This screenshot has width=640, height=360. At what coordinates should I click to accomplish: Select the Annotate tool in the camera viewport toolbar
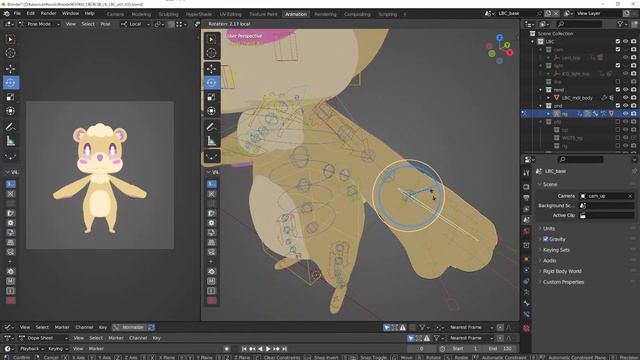click(11, 127)
